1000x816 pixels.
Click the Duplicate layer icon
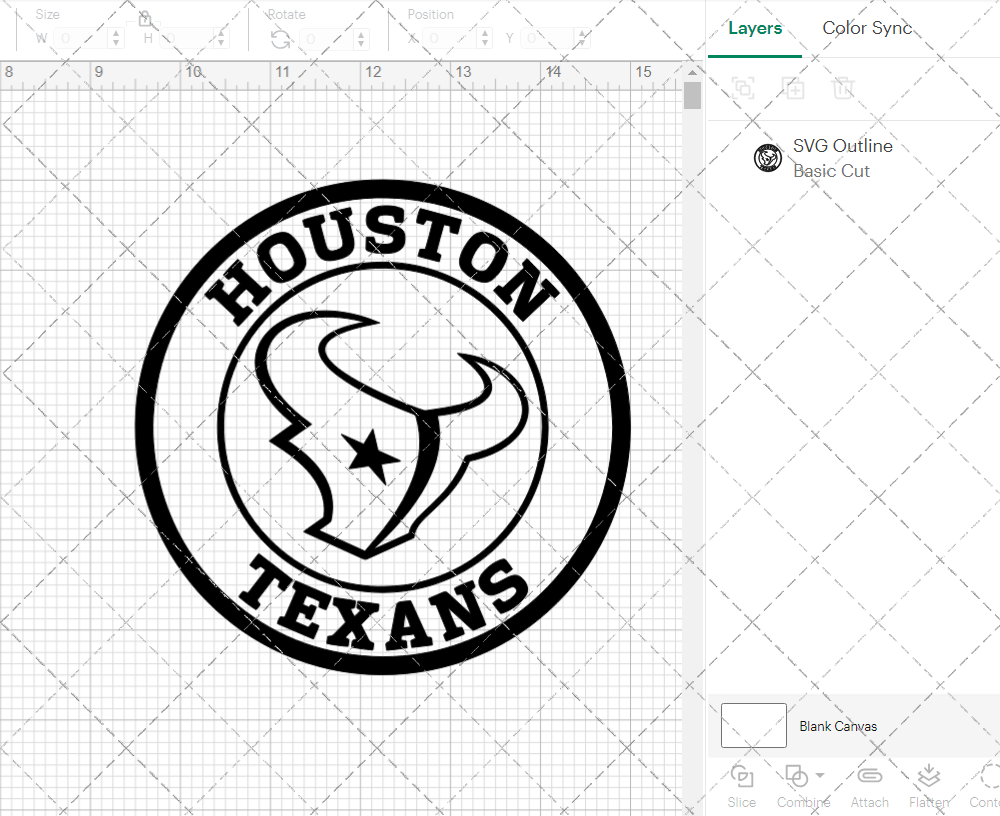tap(794, 88)
